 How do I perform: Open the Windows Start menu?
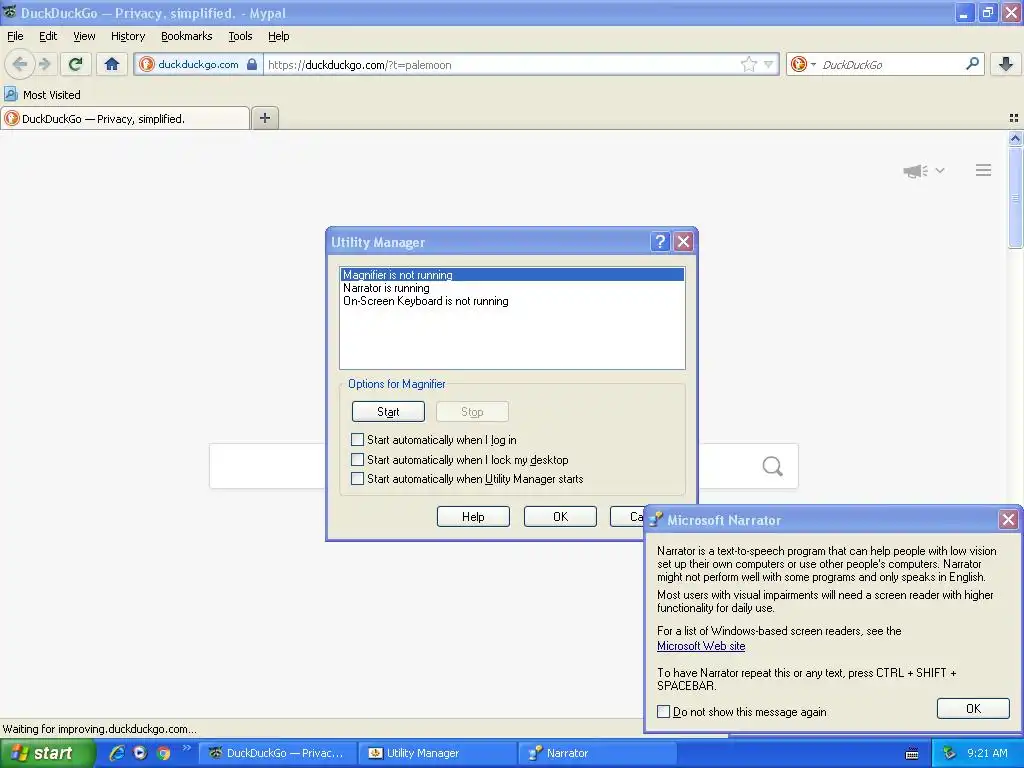(47, 753)
